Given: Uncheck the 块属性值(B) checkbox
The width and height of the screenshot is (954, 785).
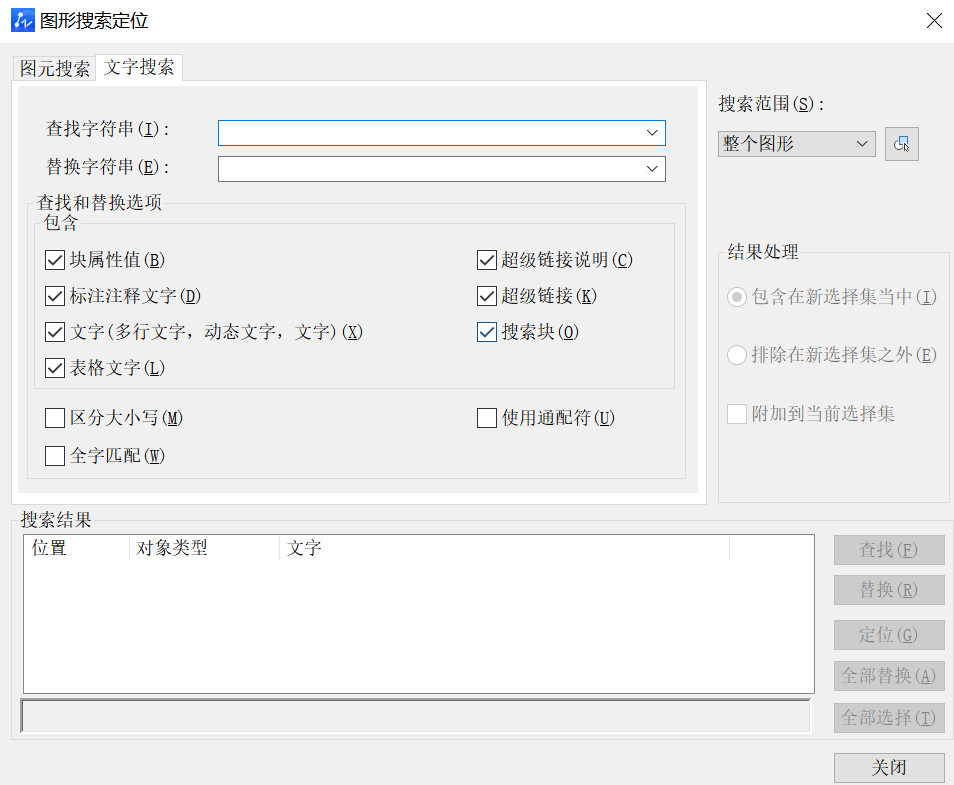Looking at the screenshot, I should 55,260.
